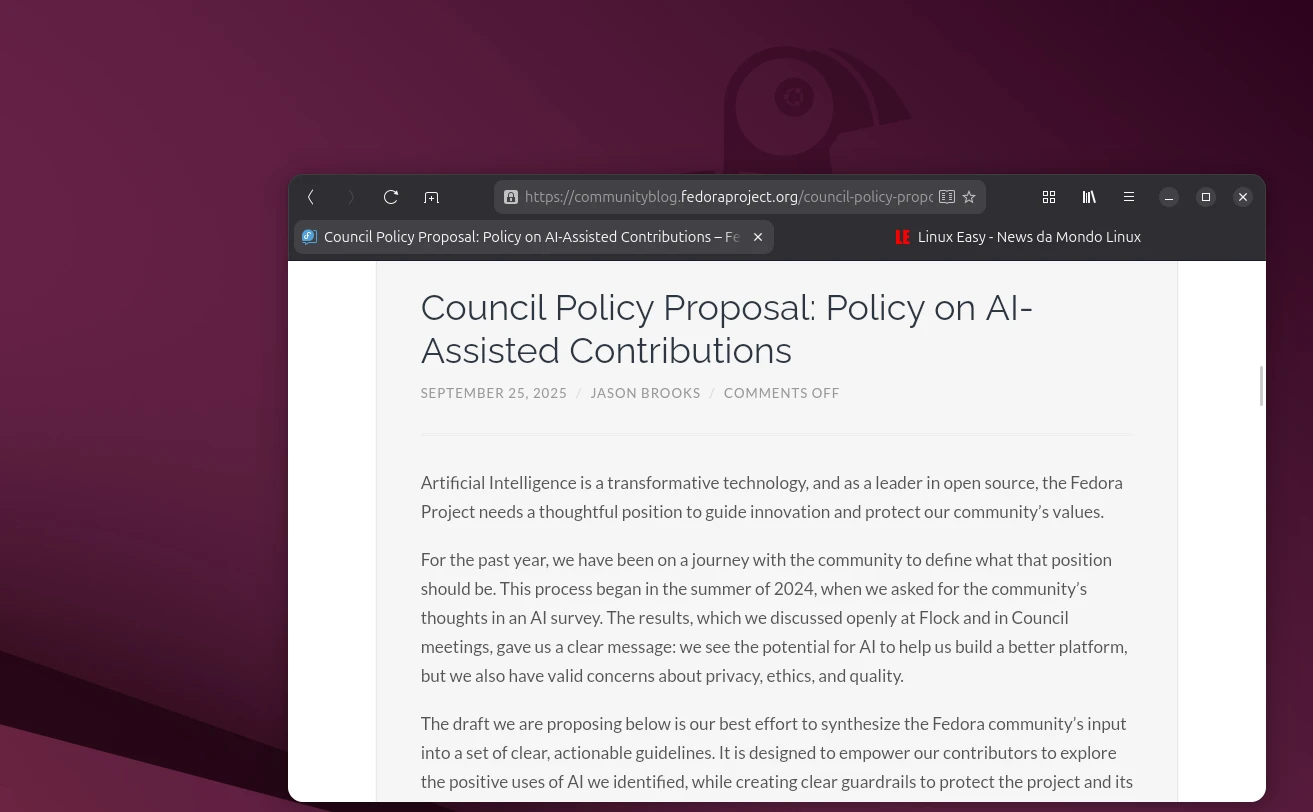This screenshot has height=812, width=1313.
Task: Select the Council Policy Proposal tab
Action: point(530,237)
